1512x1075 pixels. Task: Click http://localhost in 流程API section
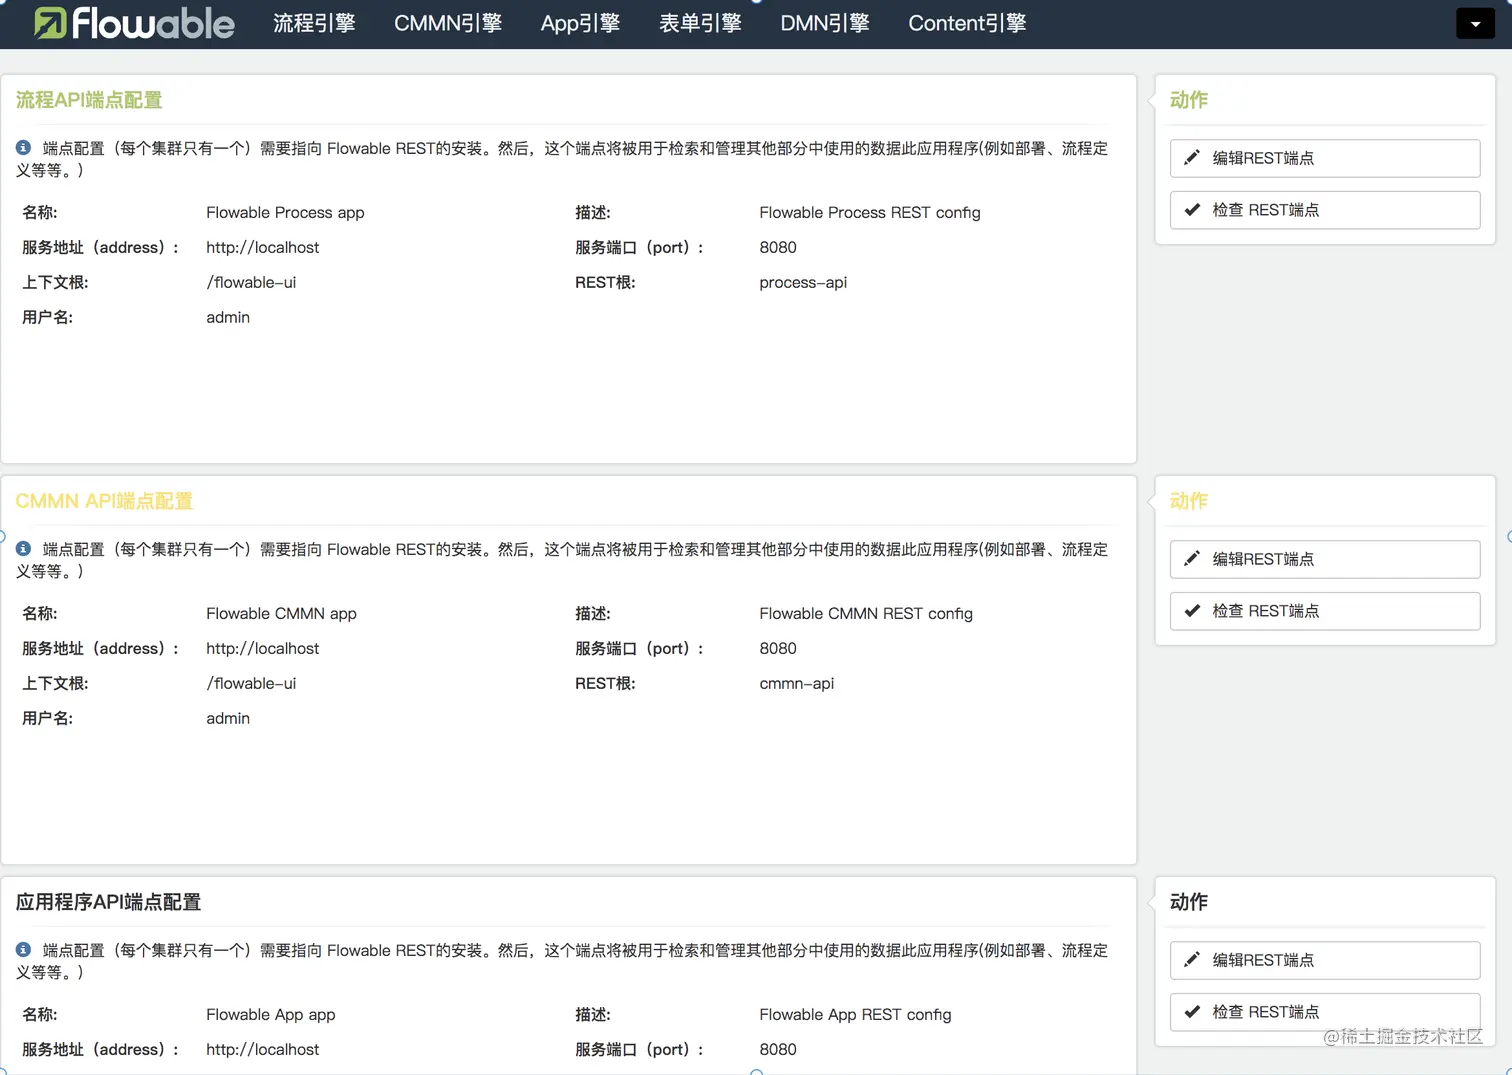coord(263,247)
